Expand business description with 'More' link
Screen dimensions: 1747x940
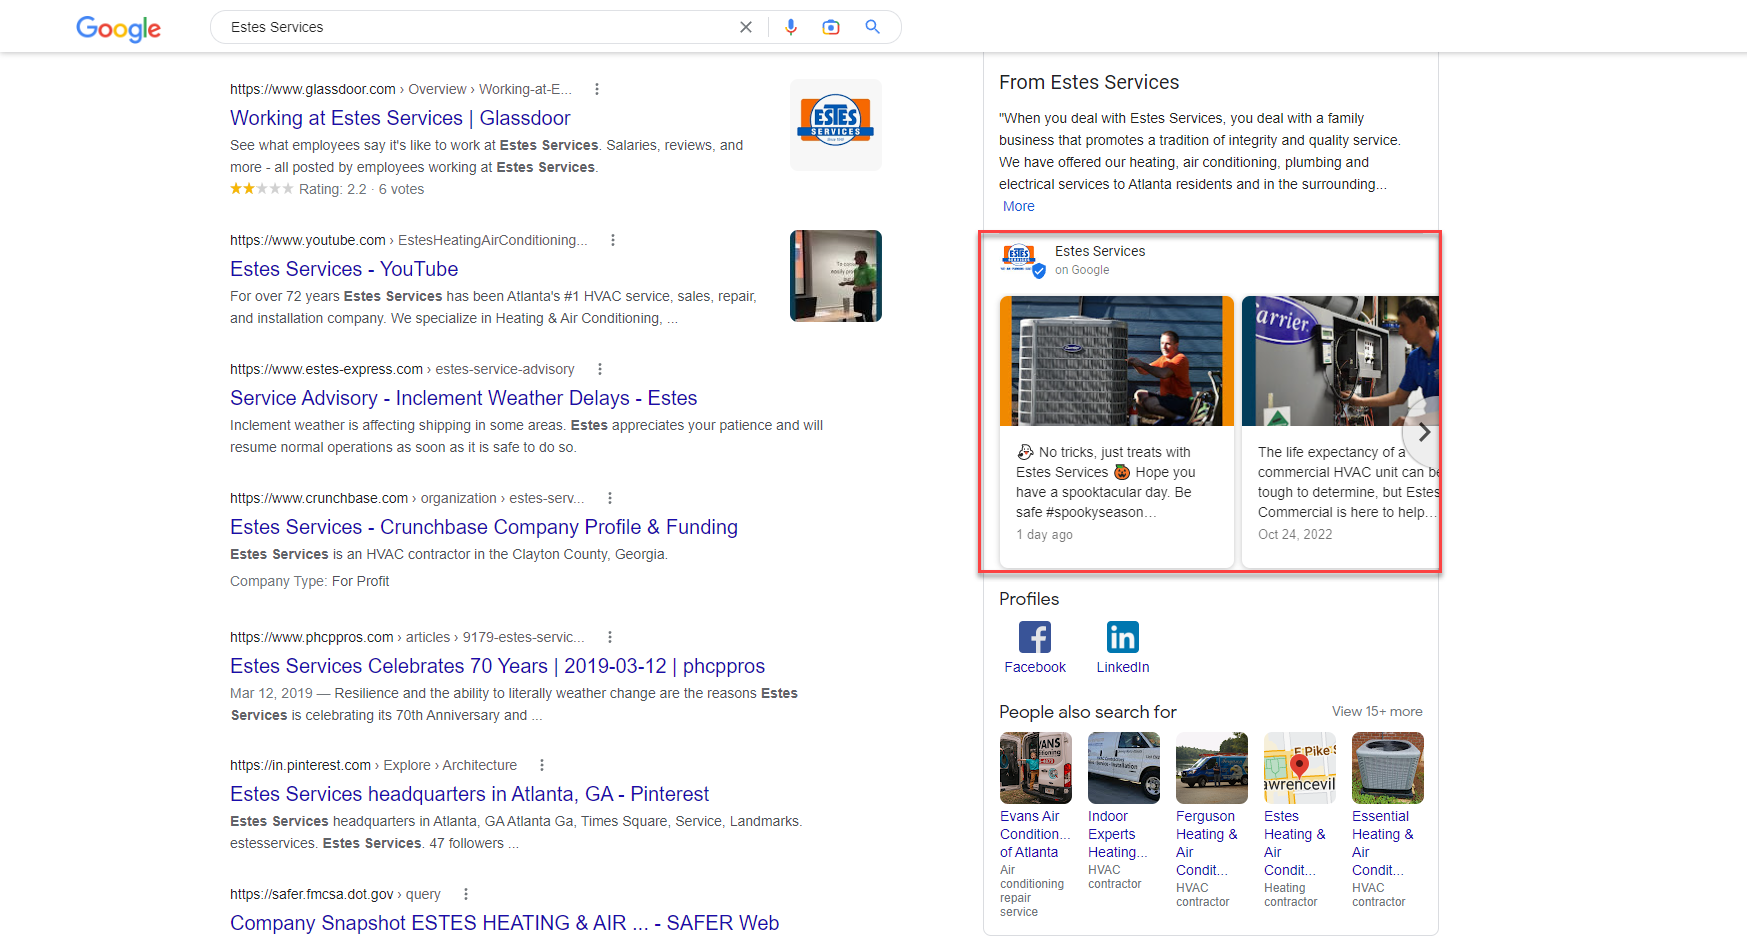(1019, 206)
